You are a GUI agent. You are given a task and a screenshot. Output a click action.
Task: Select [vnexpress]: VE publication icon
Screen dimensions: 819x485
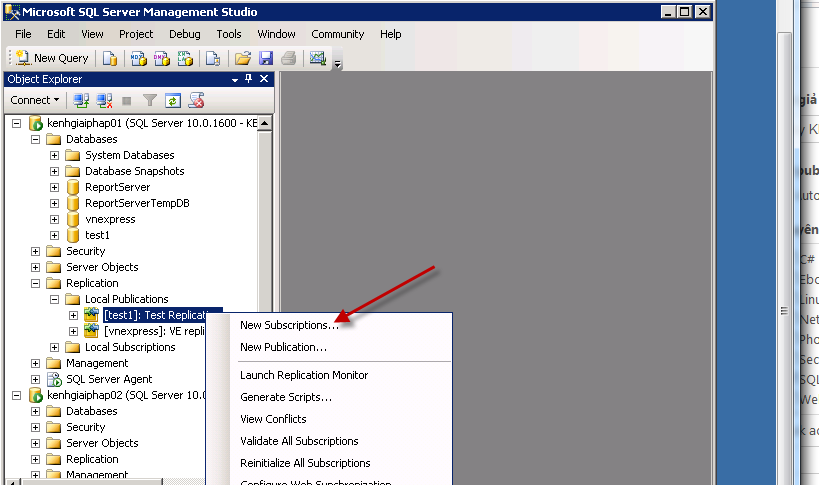(x=91, y=331)
